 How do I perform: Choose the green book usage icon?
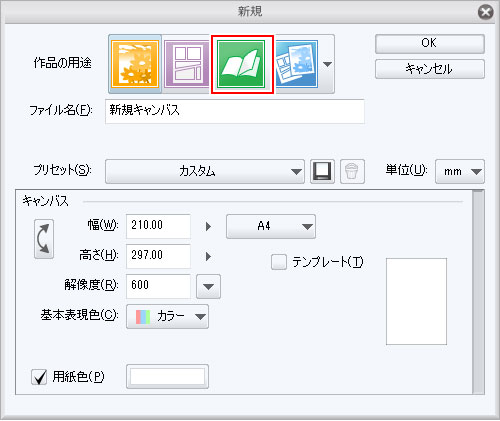pos(241,64)
